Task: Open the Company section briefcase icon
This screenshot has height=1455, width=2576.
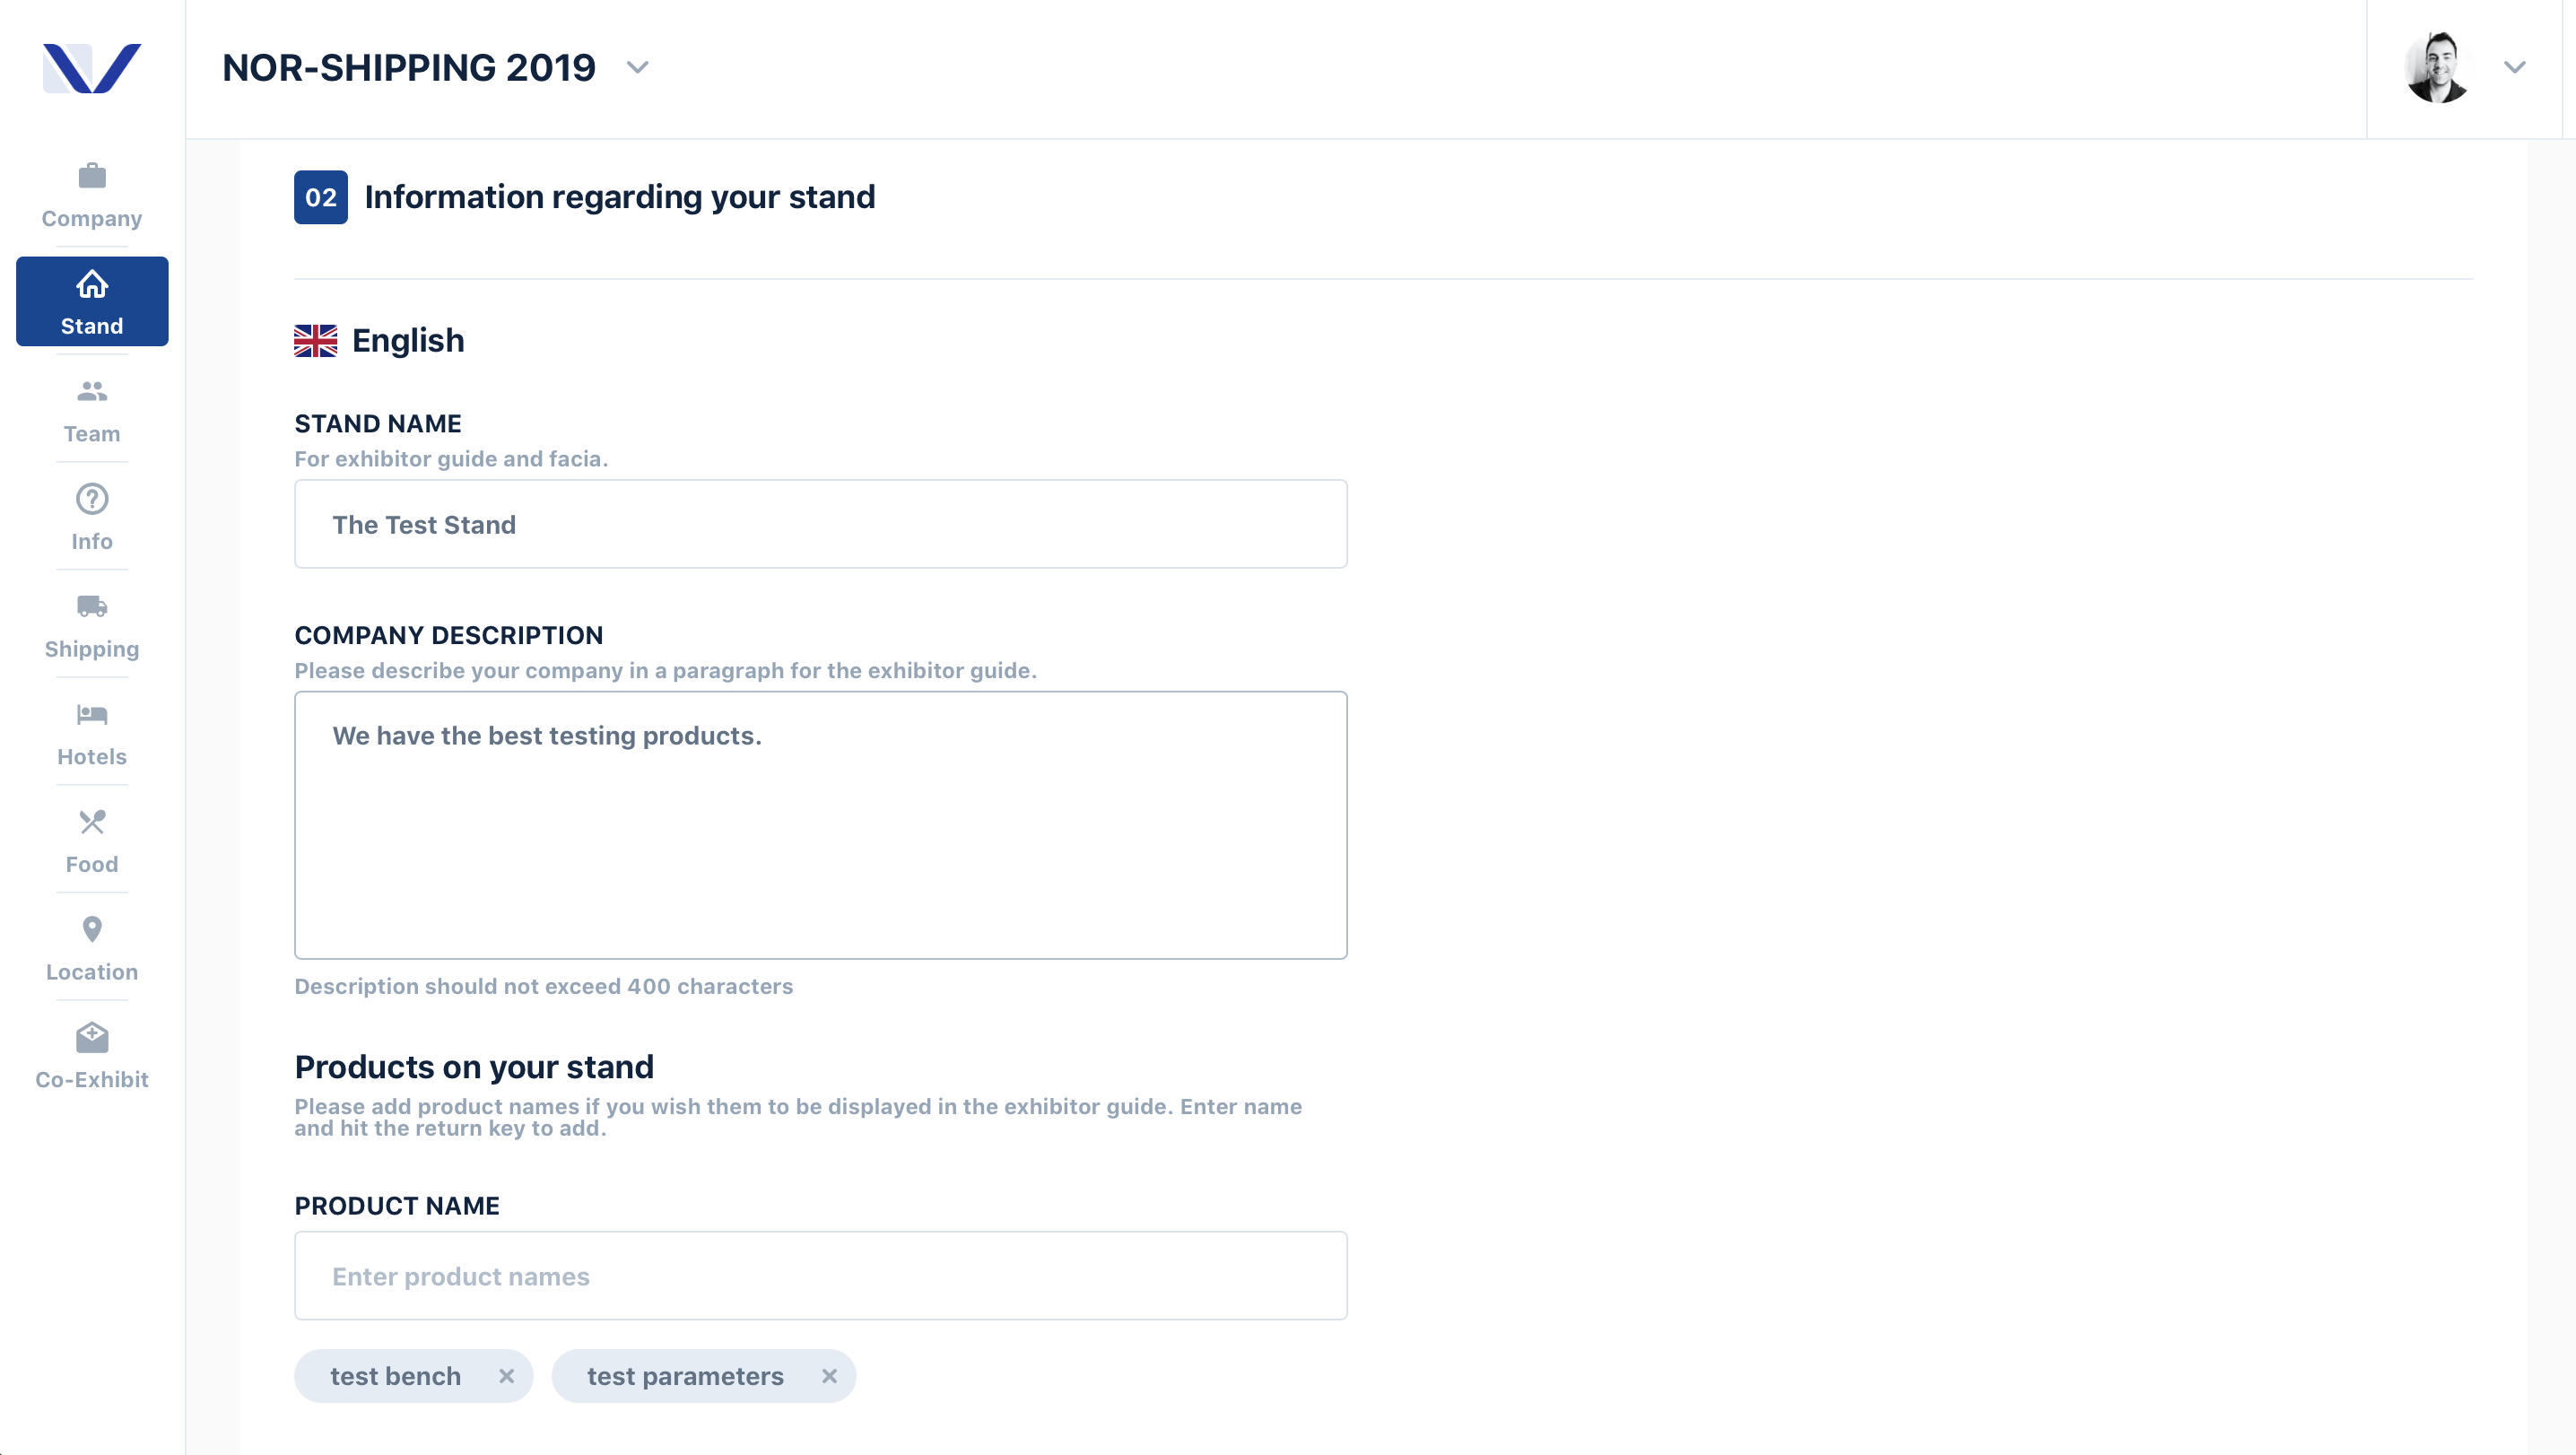Action: [x=92, y=176]
